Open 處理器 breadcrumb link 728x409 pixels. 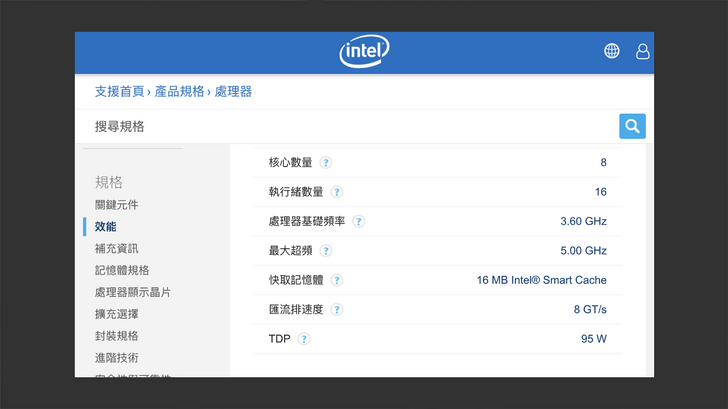point(232,92)
